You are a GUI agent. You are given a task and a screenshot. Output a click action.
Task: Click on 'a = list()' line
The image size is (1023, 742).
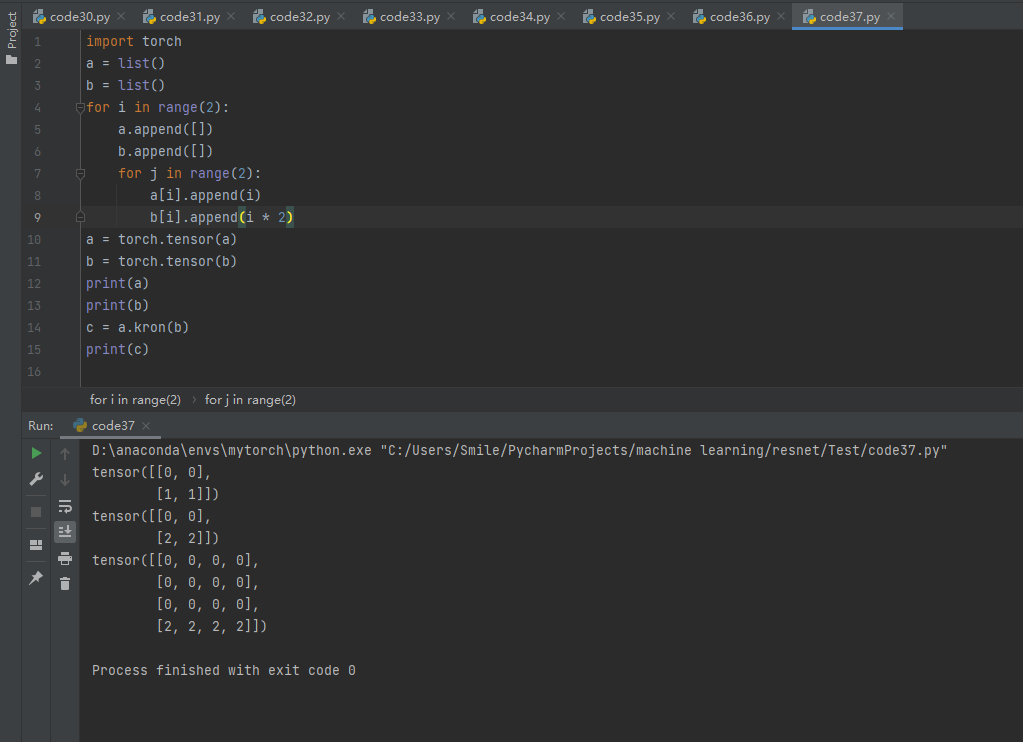[125, 63]
